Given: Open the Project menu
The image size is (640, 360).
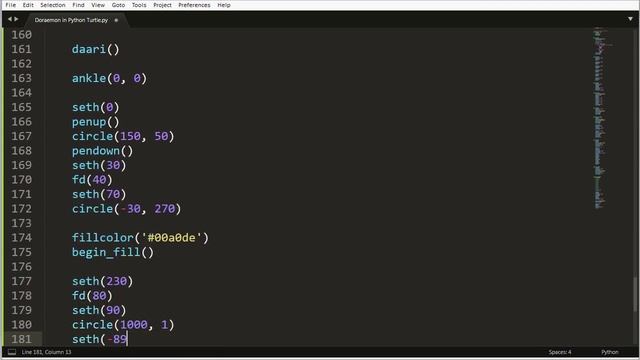Looking at the screenshot, I should tap(162, 5).
